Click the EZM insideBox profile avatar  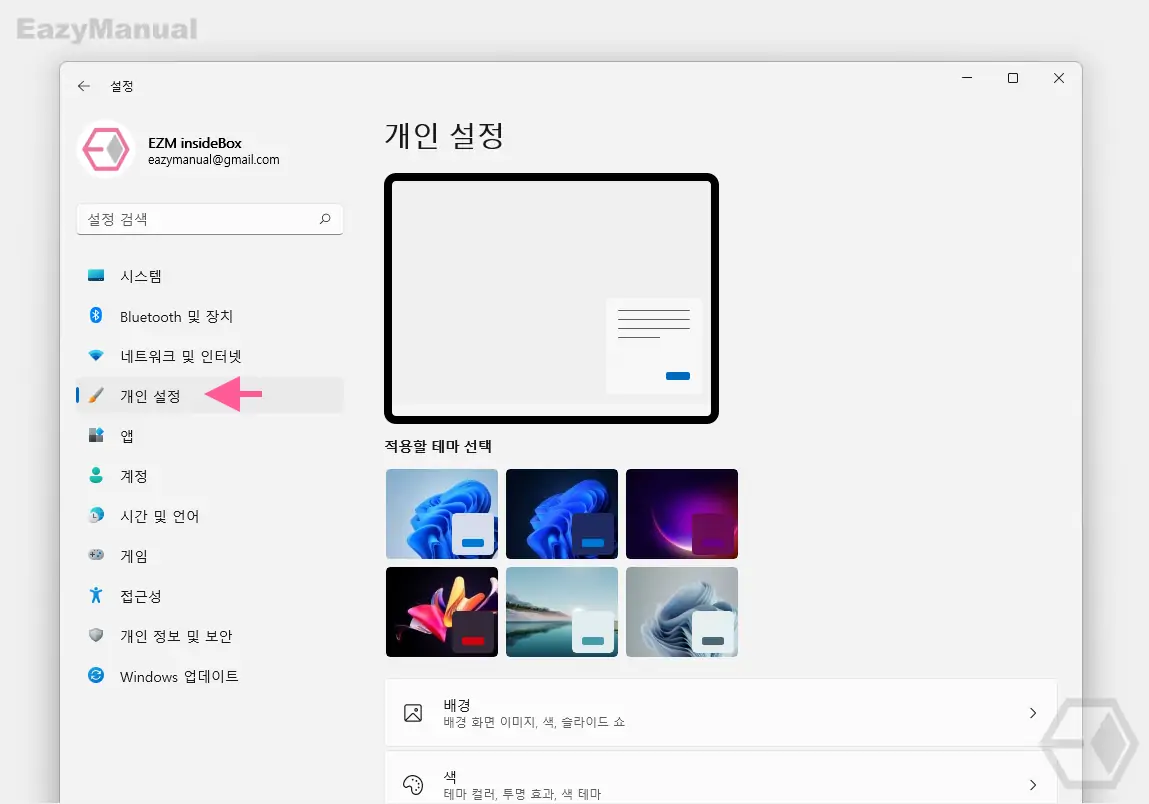click(x=106, y=150)
